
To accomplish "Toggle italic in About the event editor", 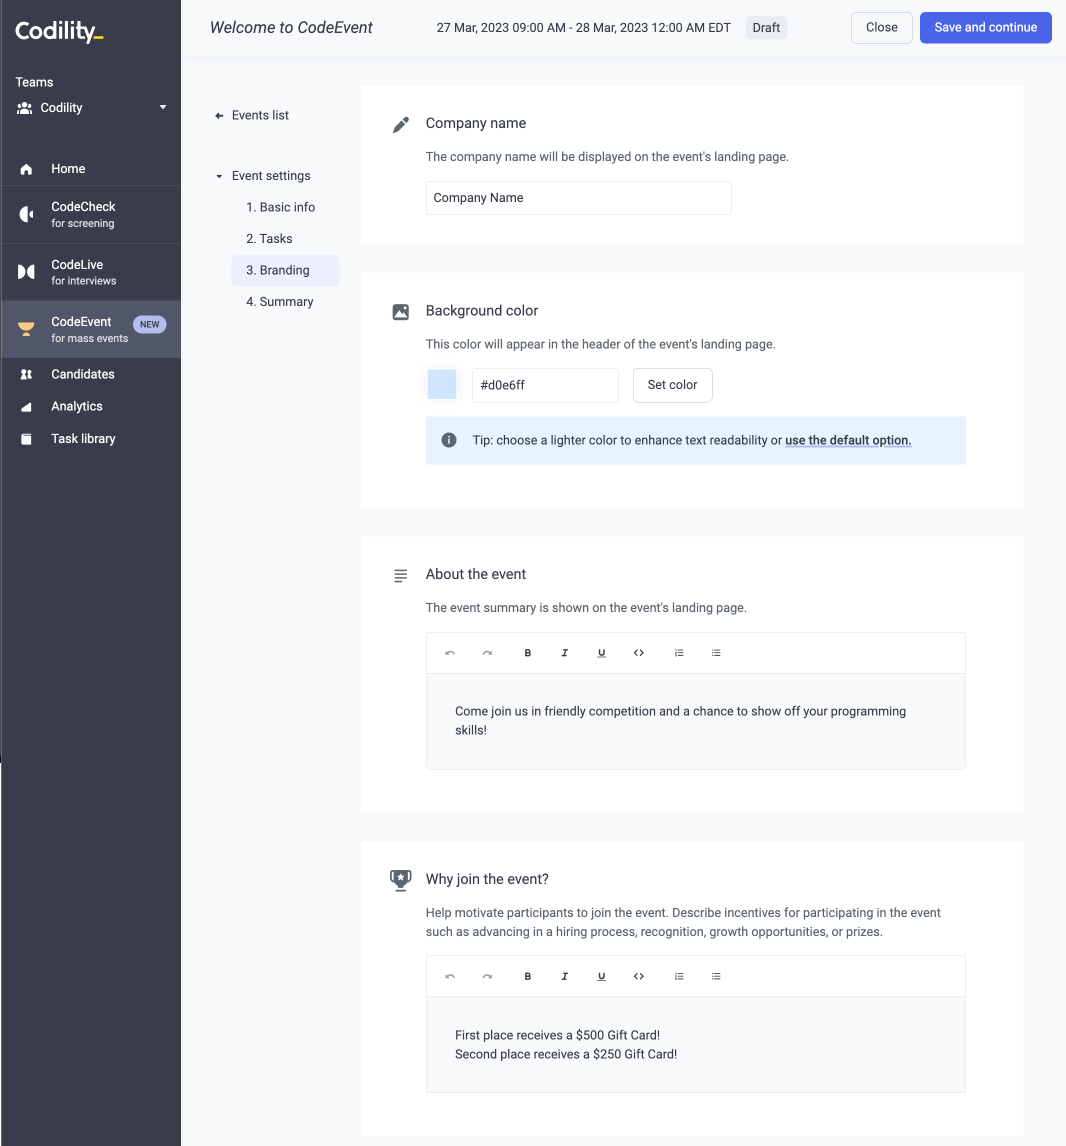I will pyautogui.click(x=565, y=653).
